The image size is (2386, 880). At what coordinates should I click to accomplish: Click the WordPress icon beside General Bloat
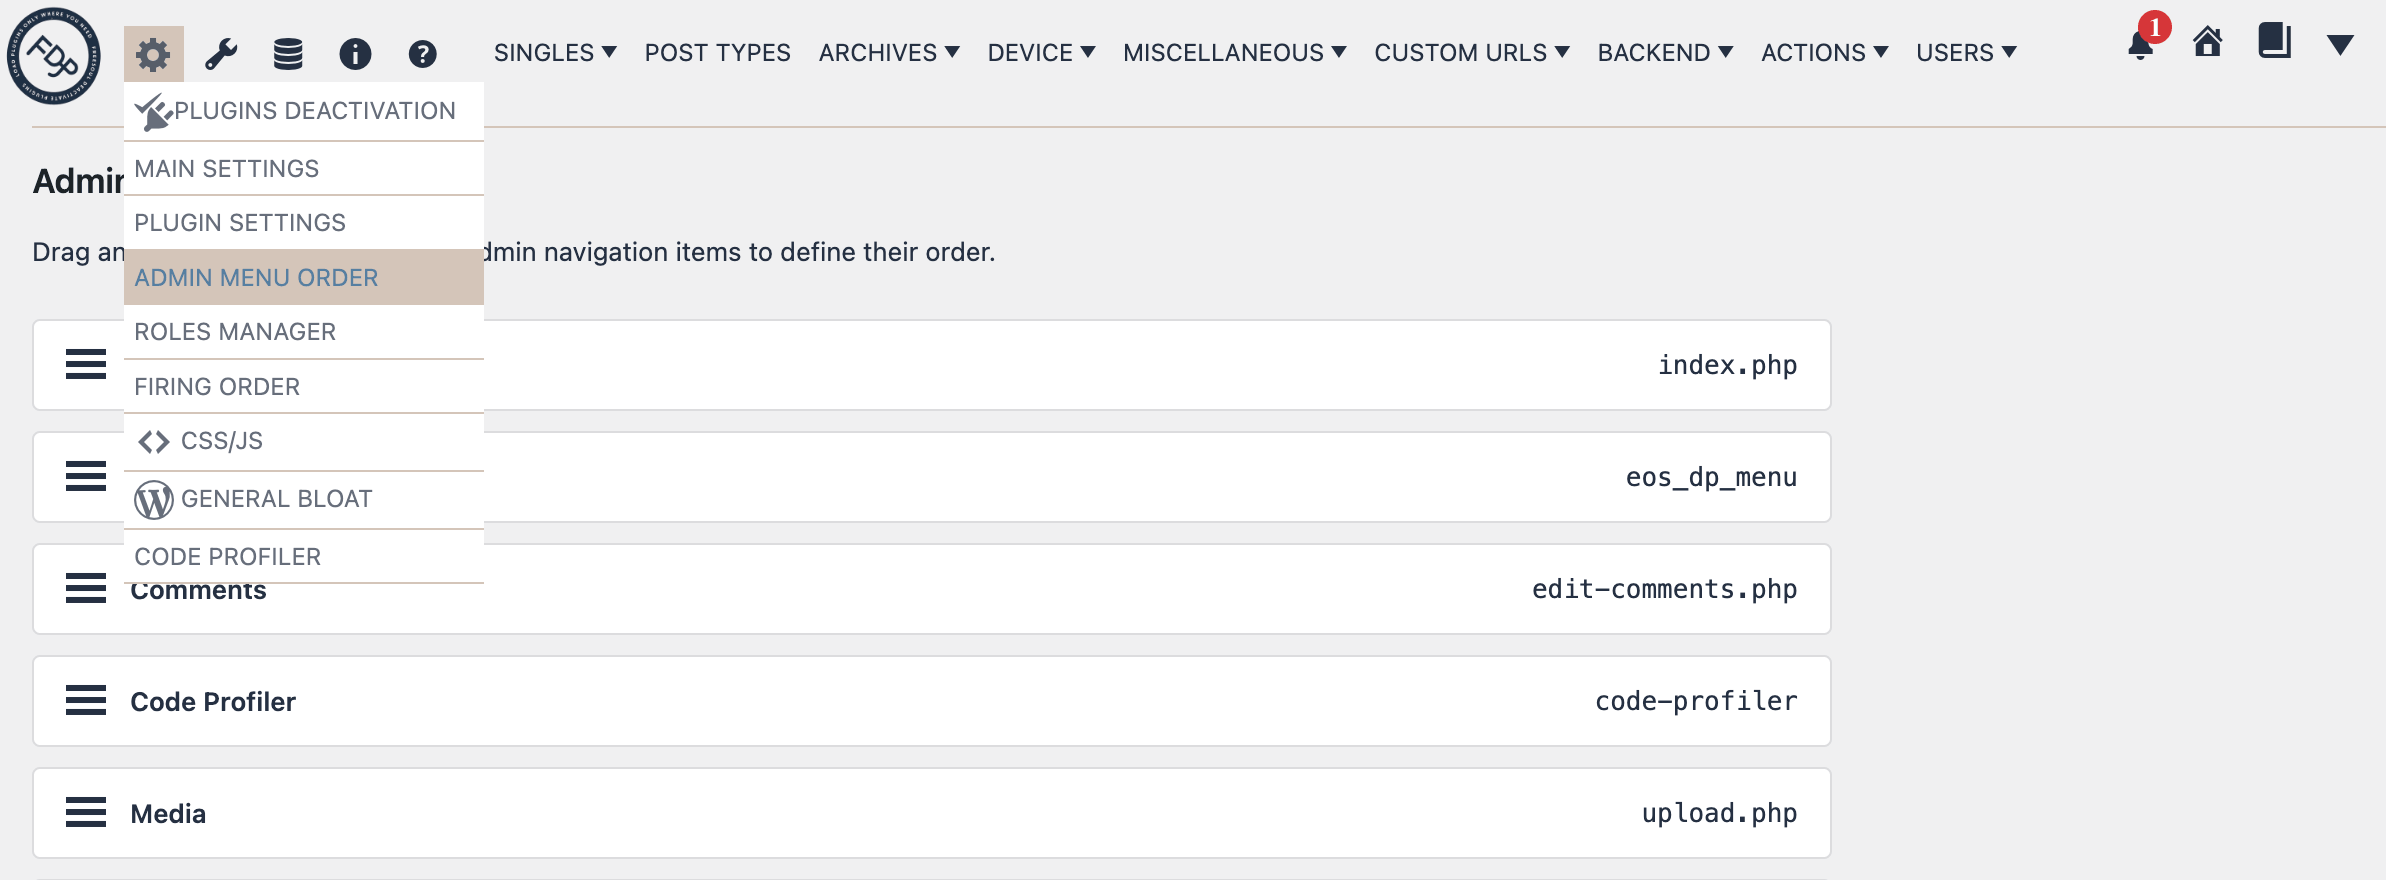(x=152, y=498)
